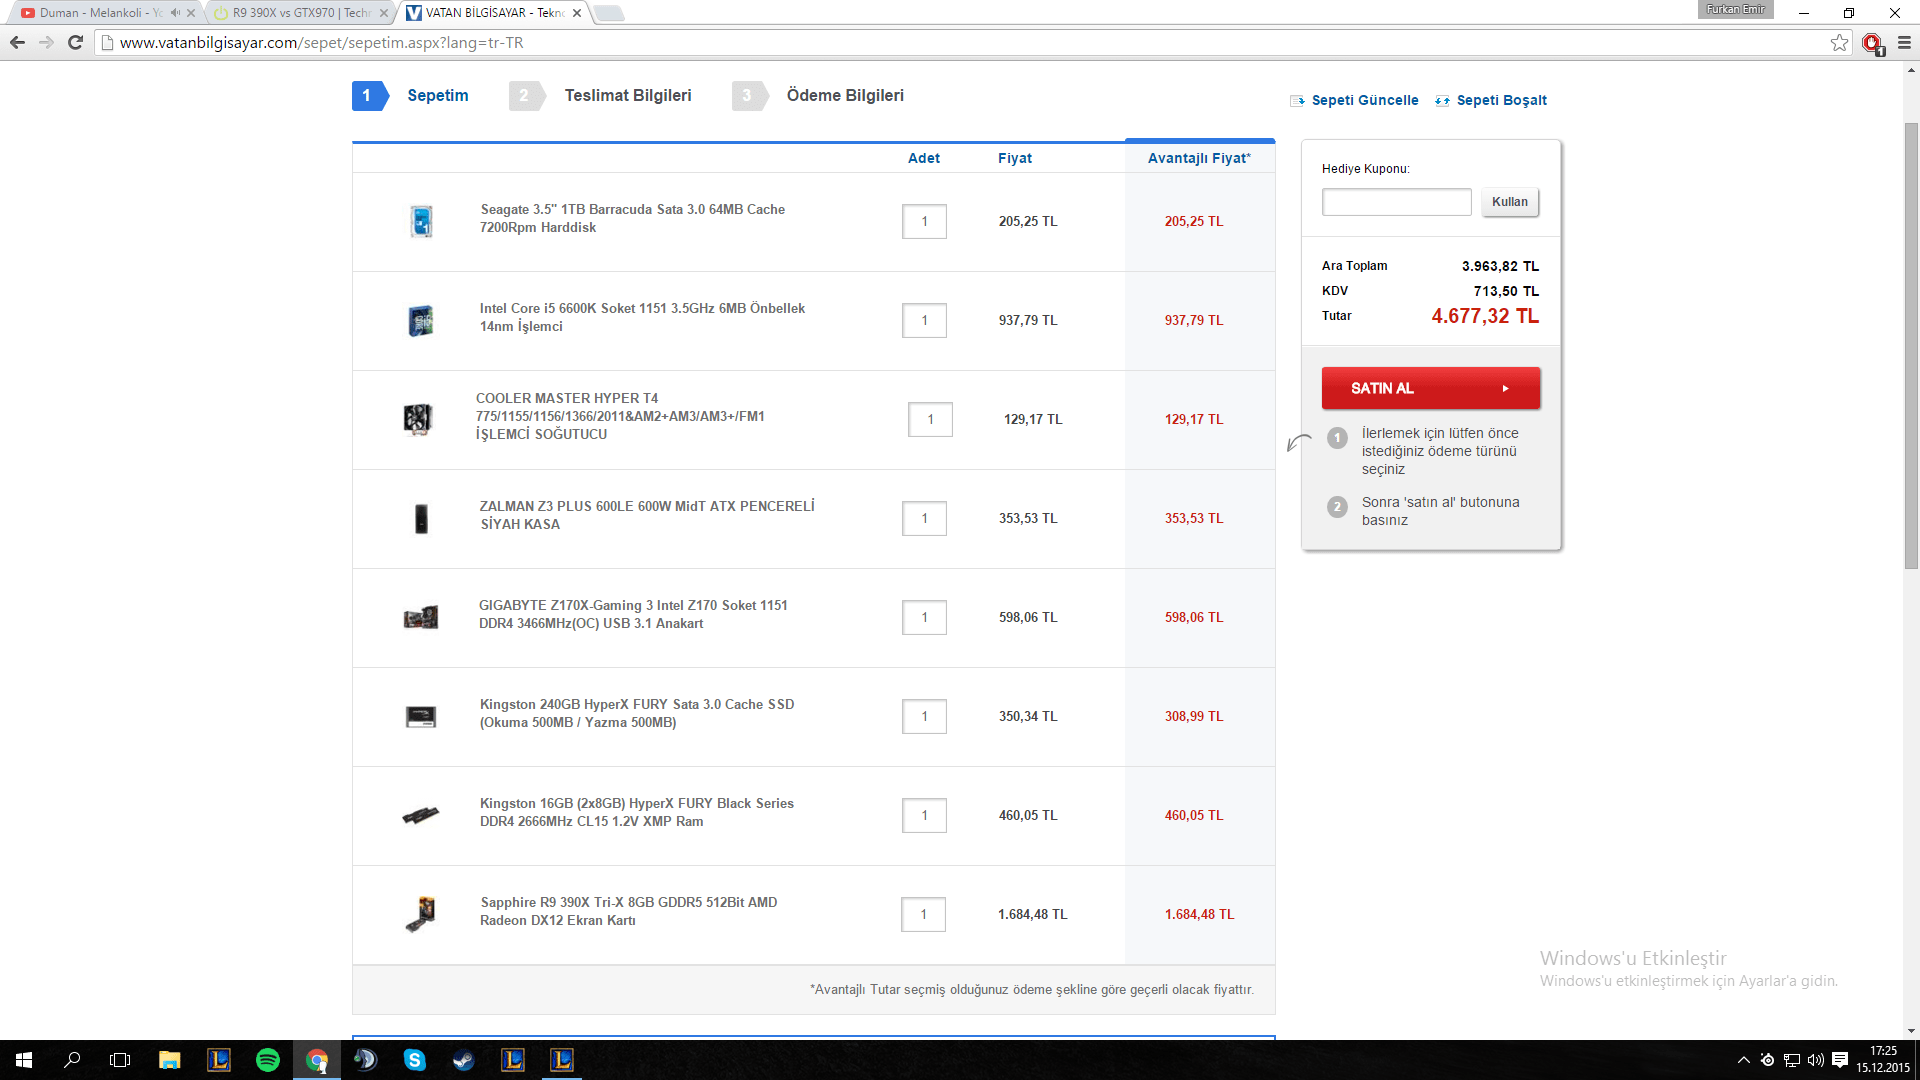Open the Chrome hamburger menu
1920x1080 pixels.
tap(1904, 43)
